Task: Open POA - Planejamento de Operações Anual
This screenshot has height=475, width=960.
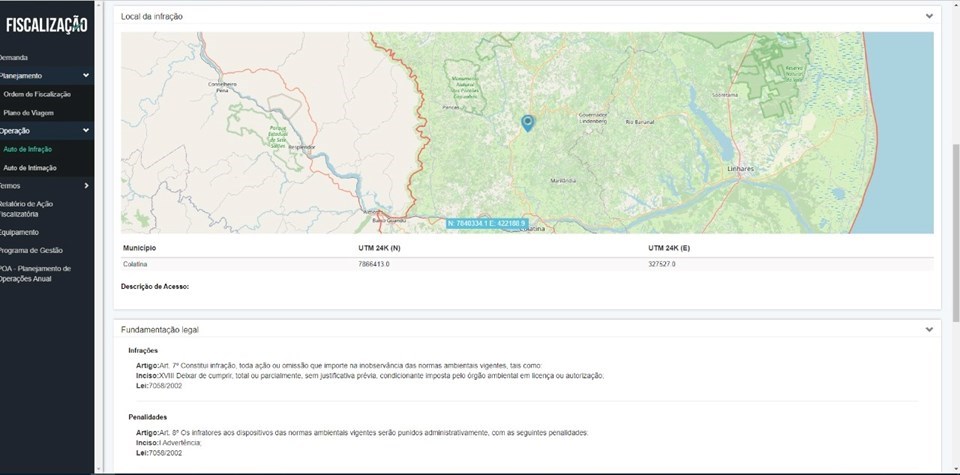Action: tap(34, 273)
